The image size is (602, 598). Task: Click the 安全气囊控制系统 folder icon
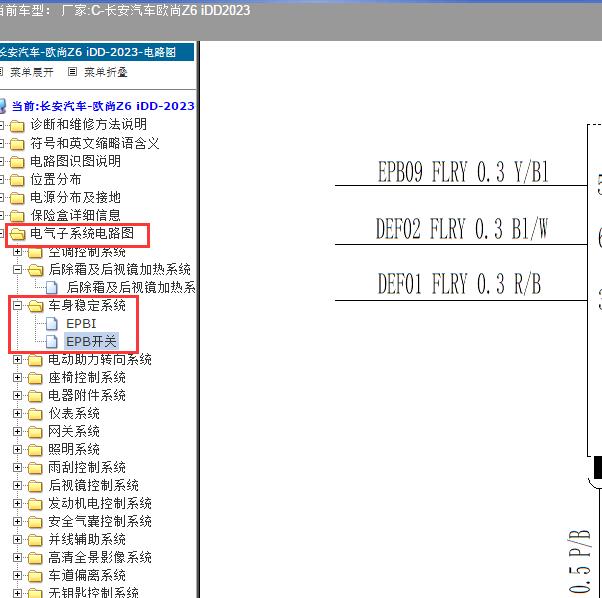[35, 522]
